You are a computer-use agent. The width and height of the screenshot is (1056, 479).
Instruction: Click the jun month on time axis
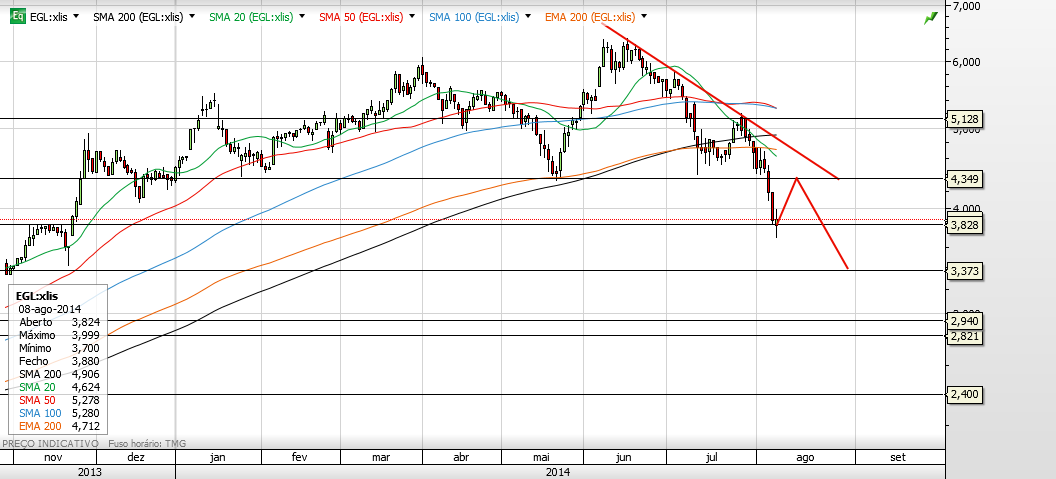[624, 457]
